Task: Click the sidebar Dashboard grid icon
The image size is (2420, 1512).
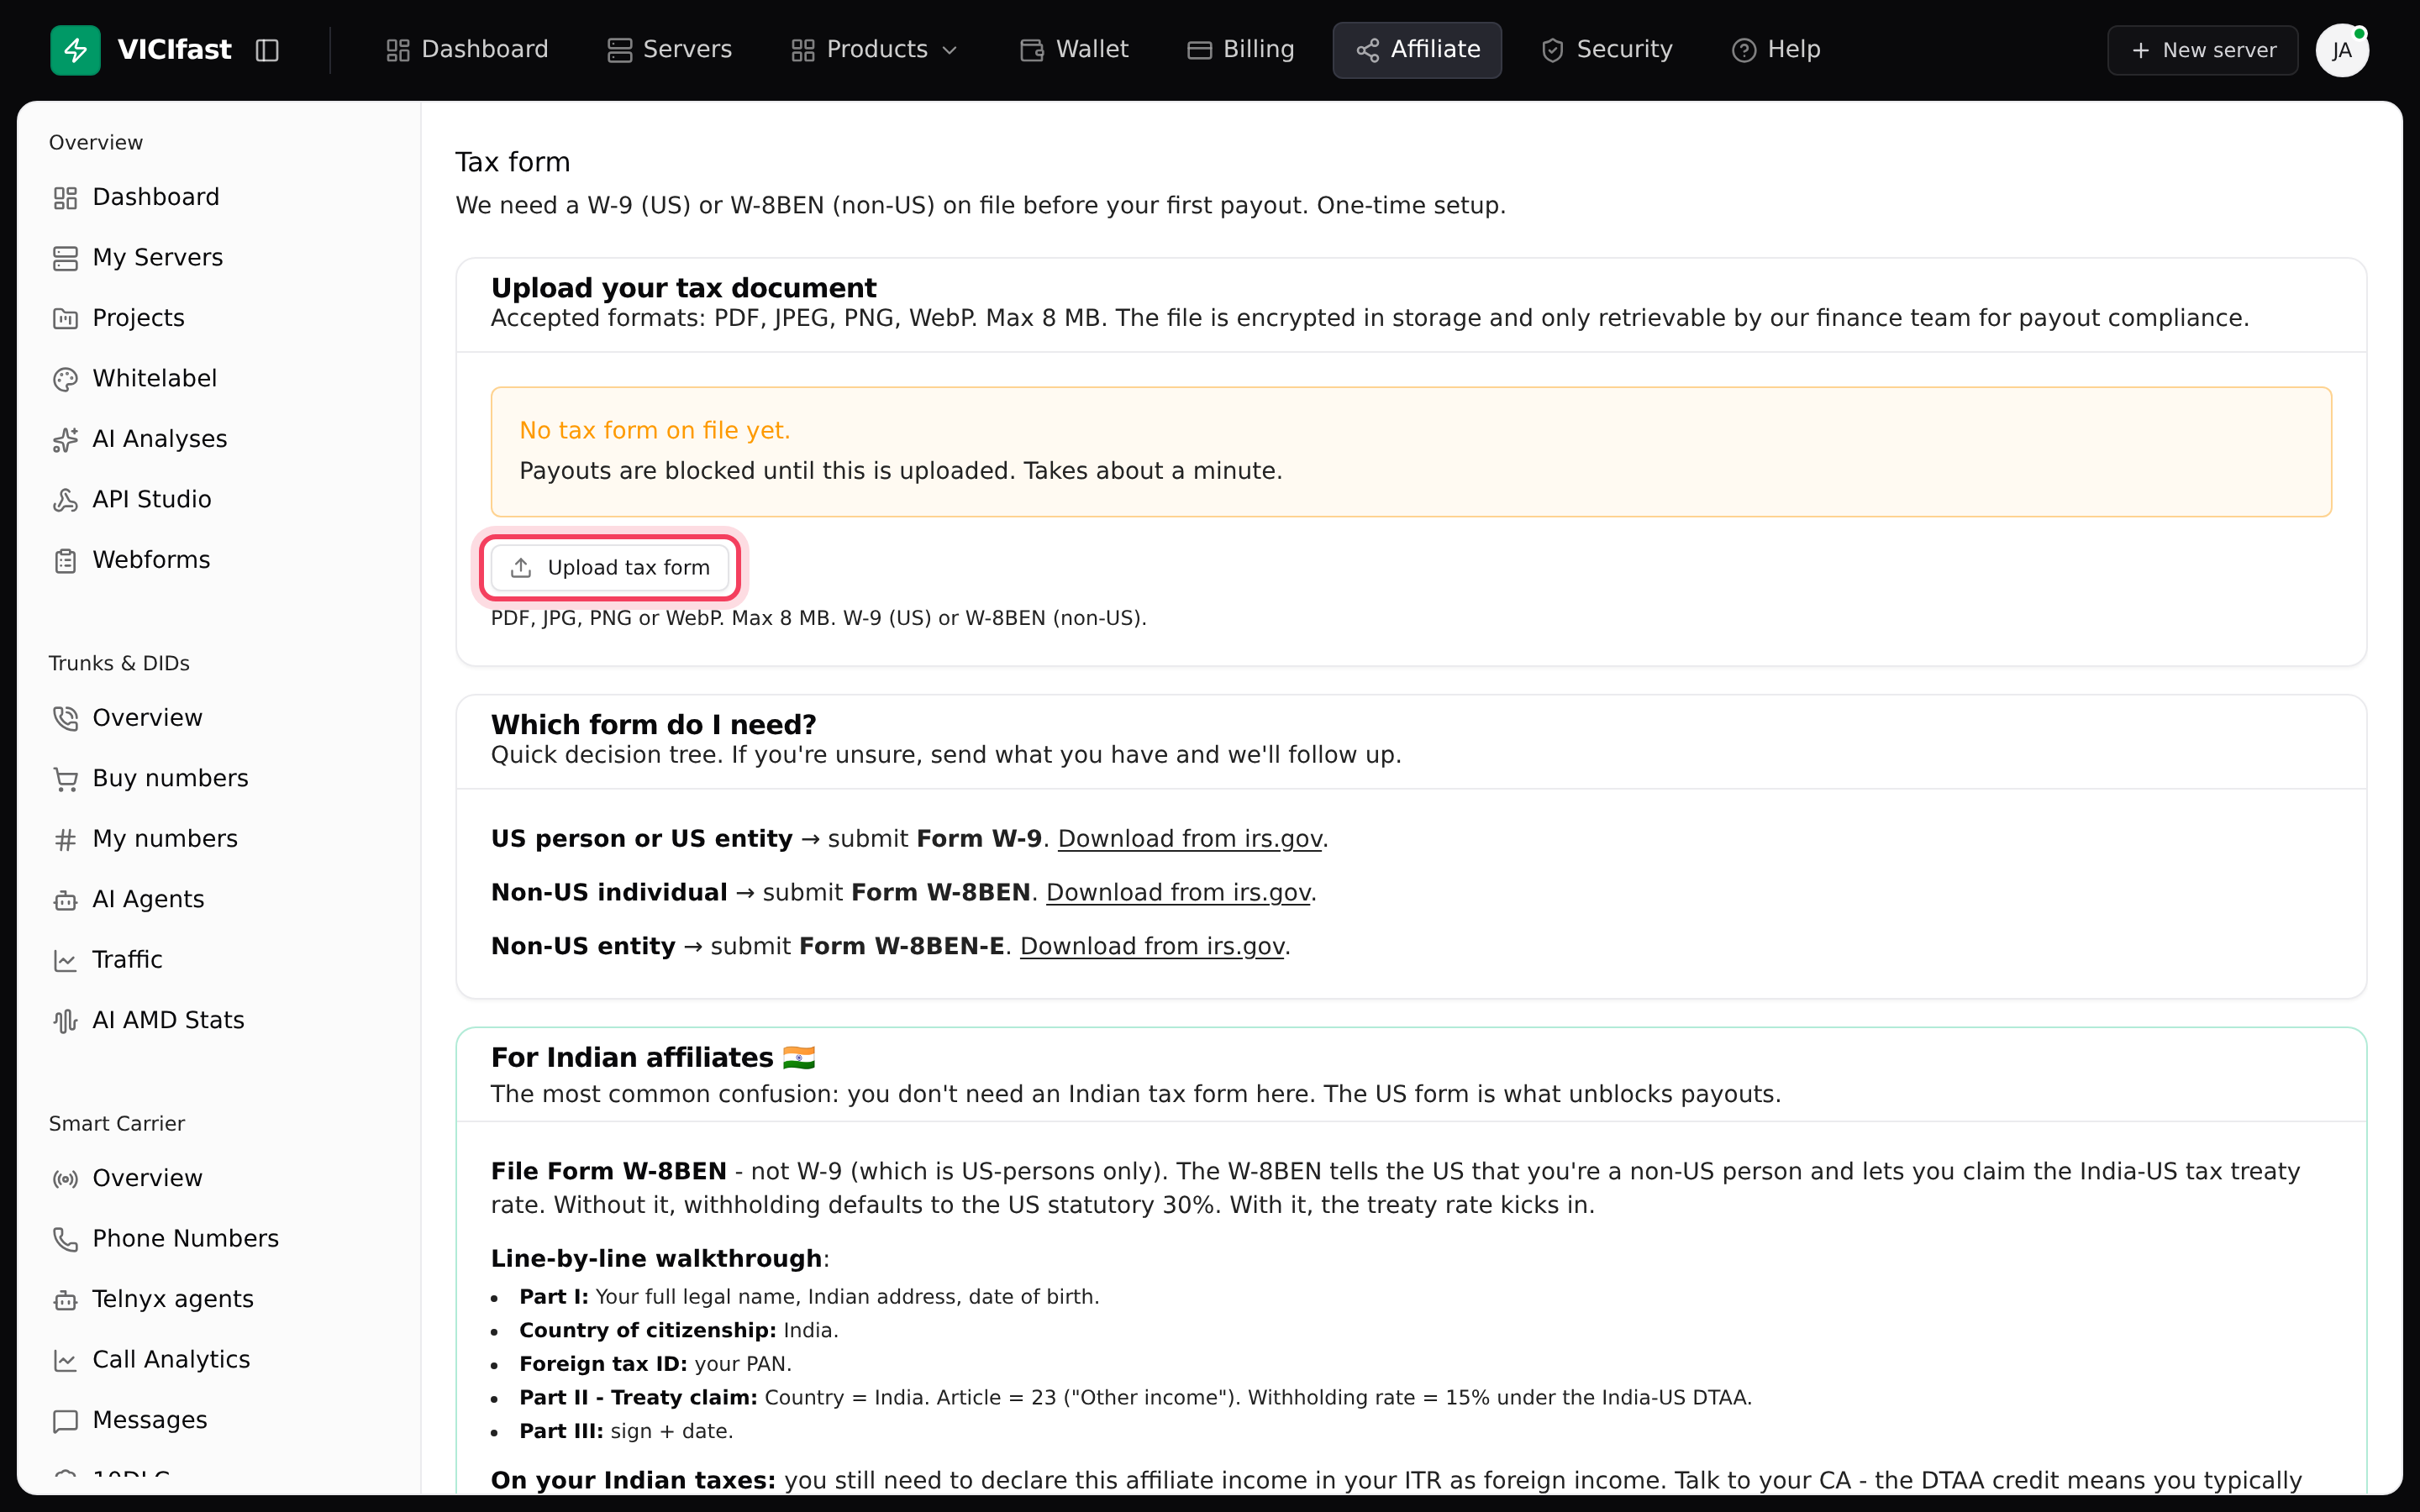Action: 65,198
